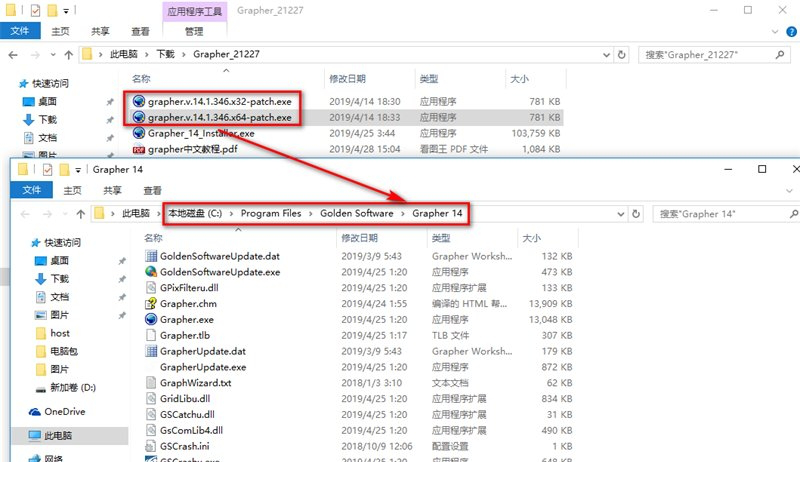Open 文件 tab in Grapher_21227 window
Image resolution: width=800 pixels, height=480 pixels.
20,31
